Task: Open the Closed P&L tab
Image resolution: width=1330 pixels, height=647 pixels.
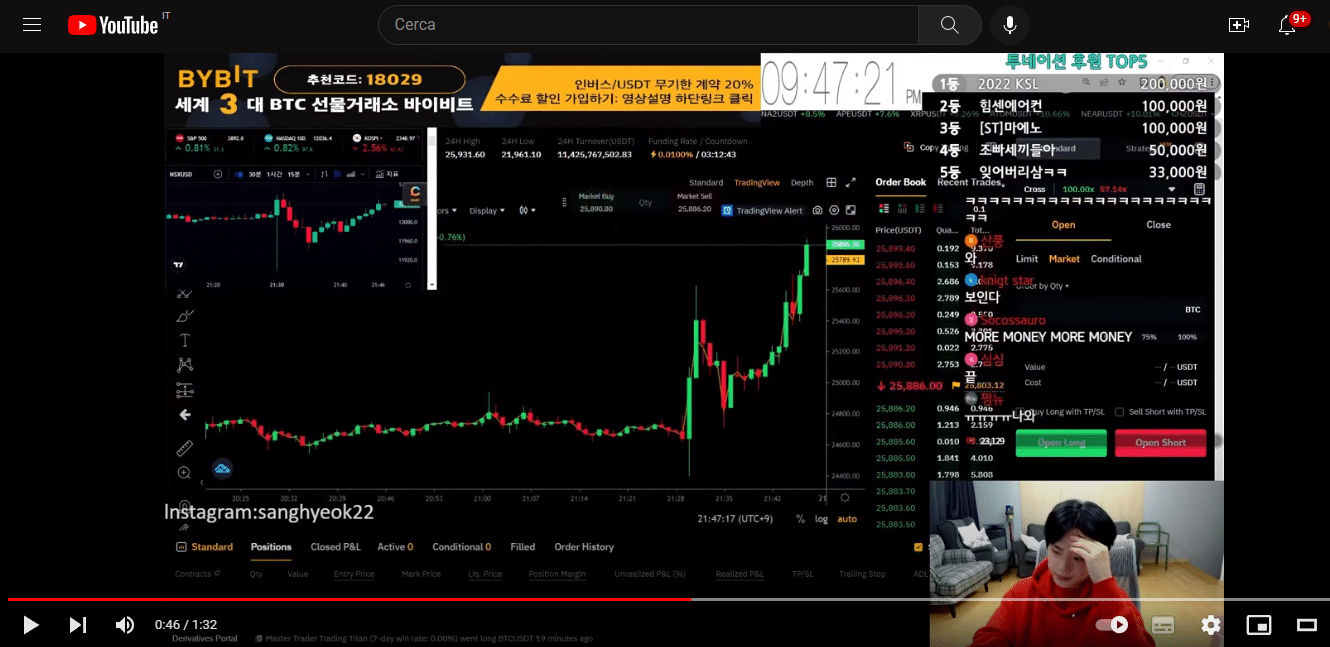Action: point(335,547)
